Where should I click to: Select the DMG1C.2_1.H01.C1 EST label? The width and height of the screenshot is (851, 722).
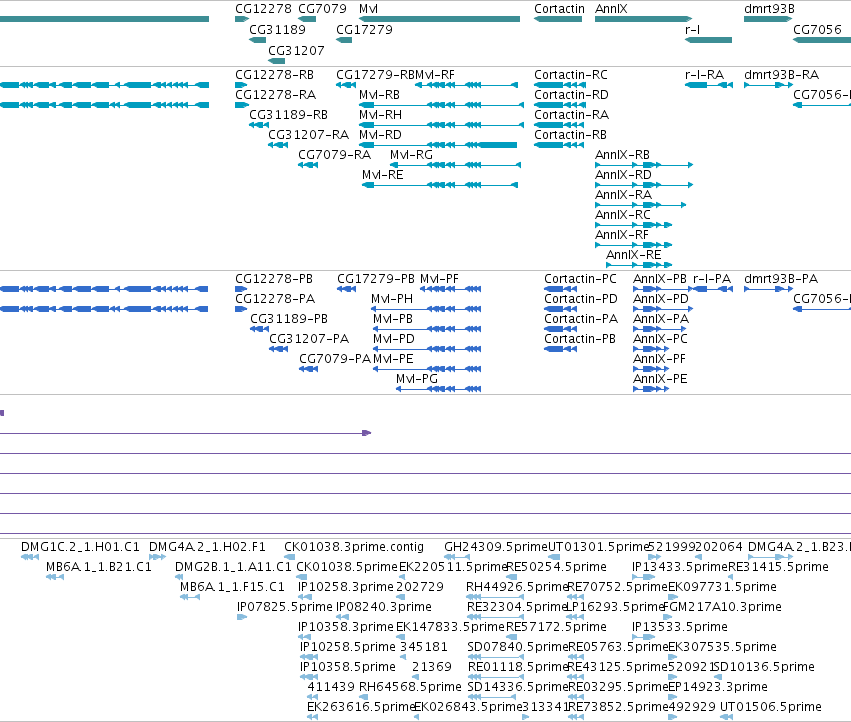(80, 547)
